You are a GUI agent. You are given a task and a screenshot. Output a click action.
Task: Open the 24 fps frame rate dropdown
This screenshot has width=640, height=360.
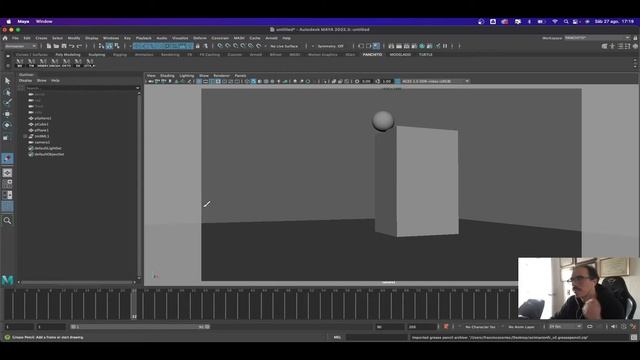click(x=565, y=327)
